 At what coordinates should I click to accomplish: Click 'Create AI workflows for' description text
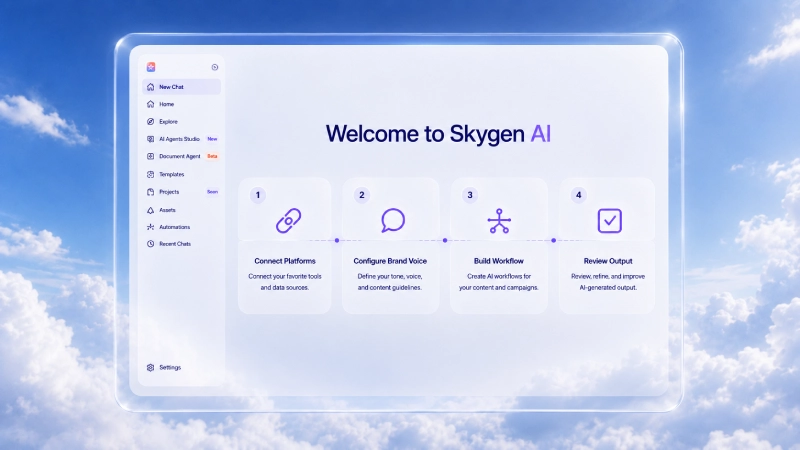click(x=498, y=276)
